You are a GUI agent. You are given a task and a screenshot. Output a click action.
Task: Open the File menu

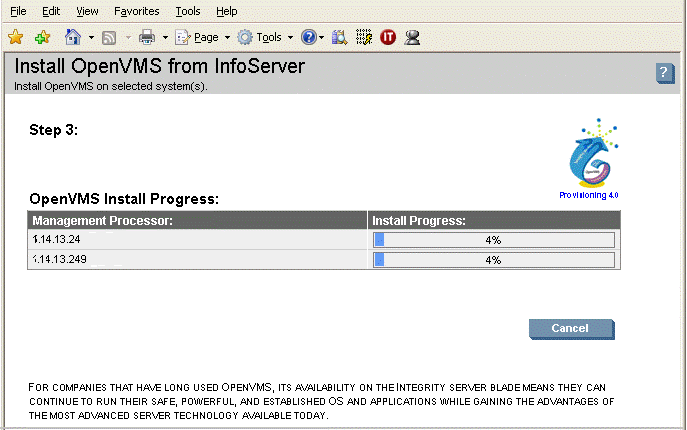click(x=18, y=11)
